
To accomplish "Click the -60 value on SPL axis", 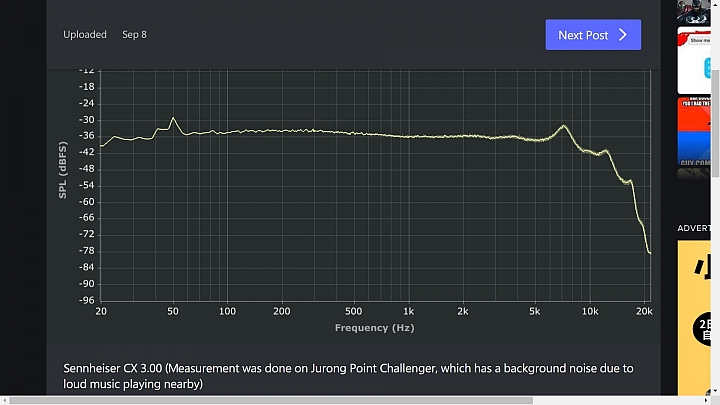I will click(x=87, y=202).
